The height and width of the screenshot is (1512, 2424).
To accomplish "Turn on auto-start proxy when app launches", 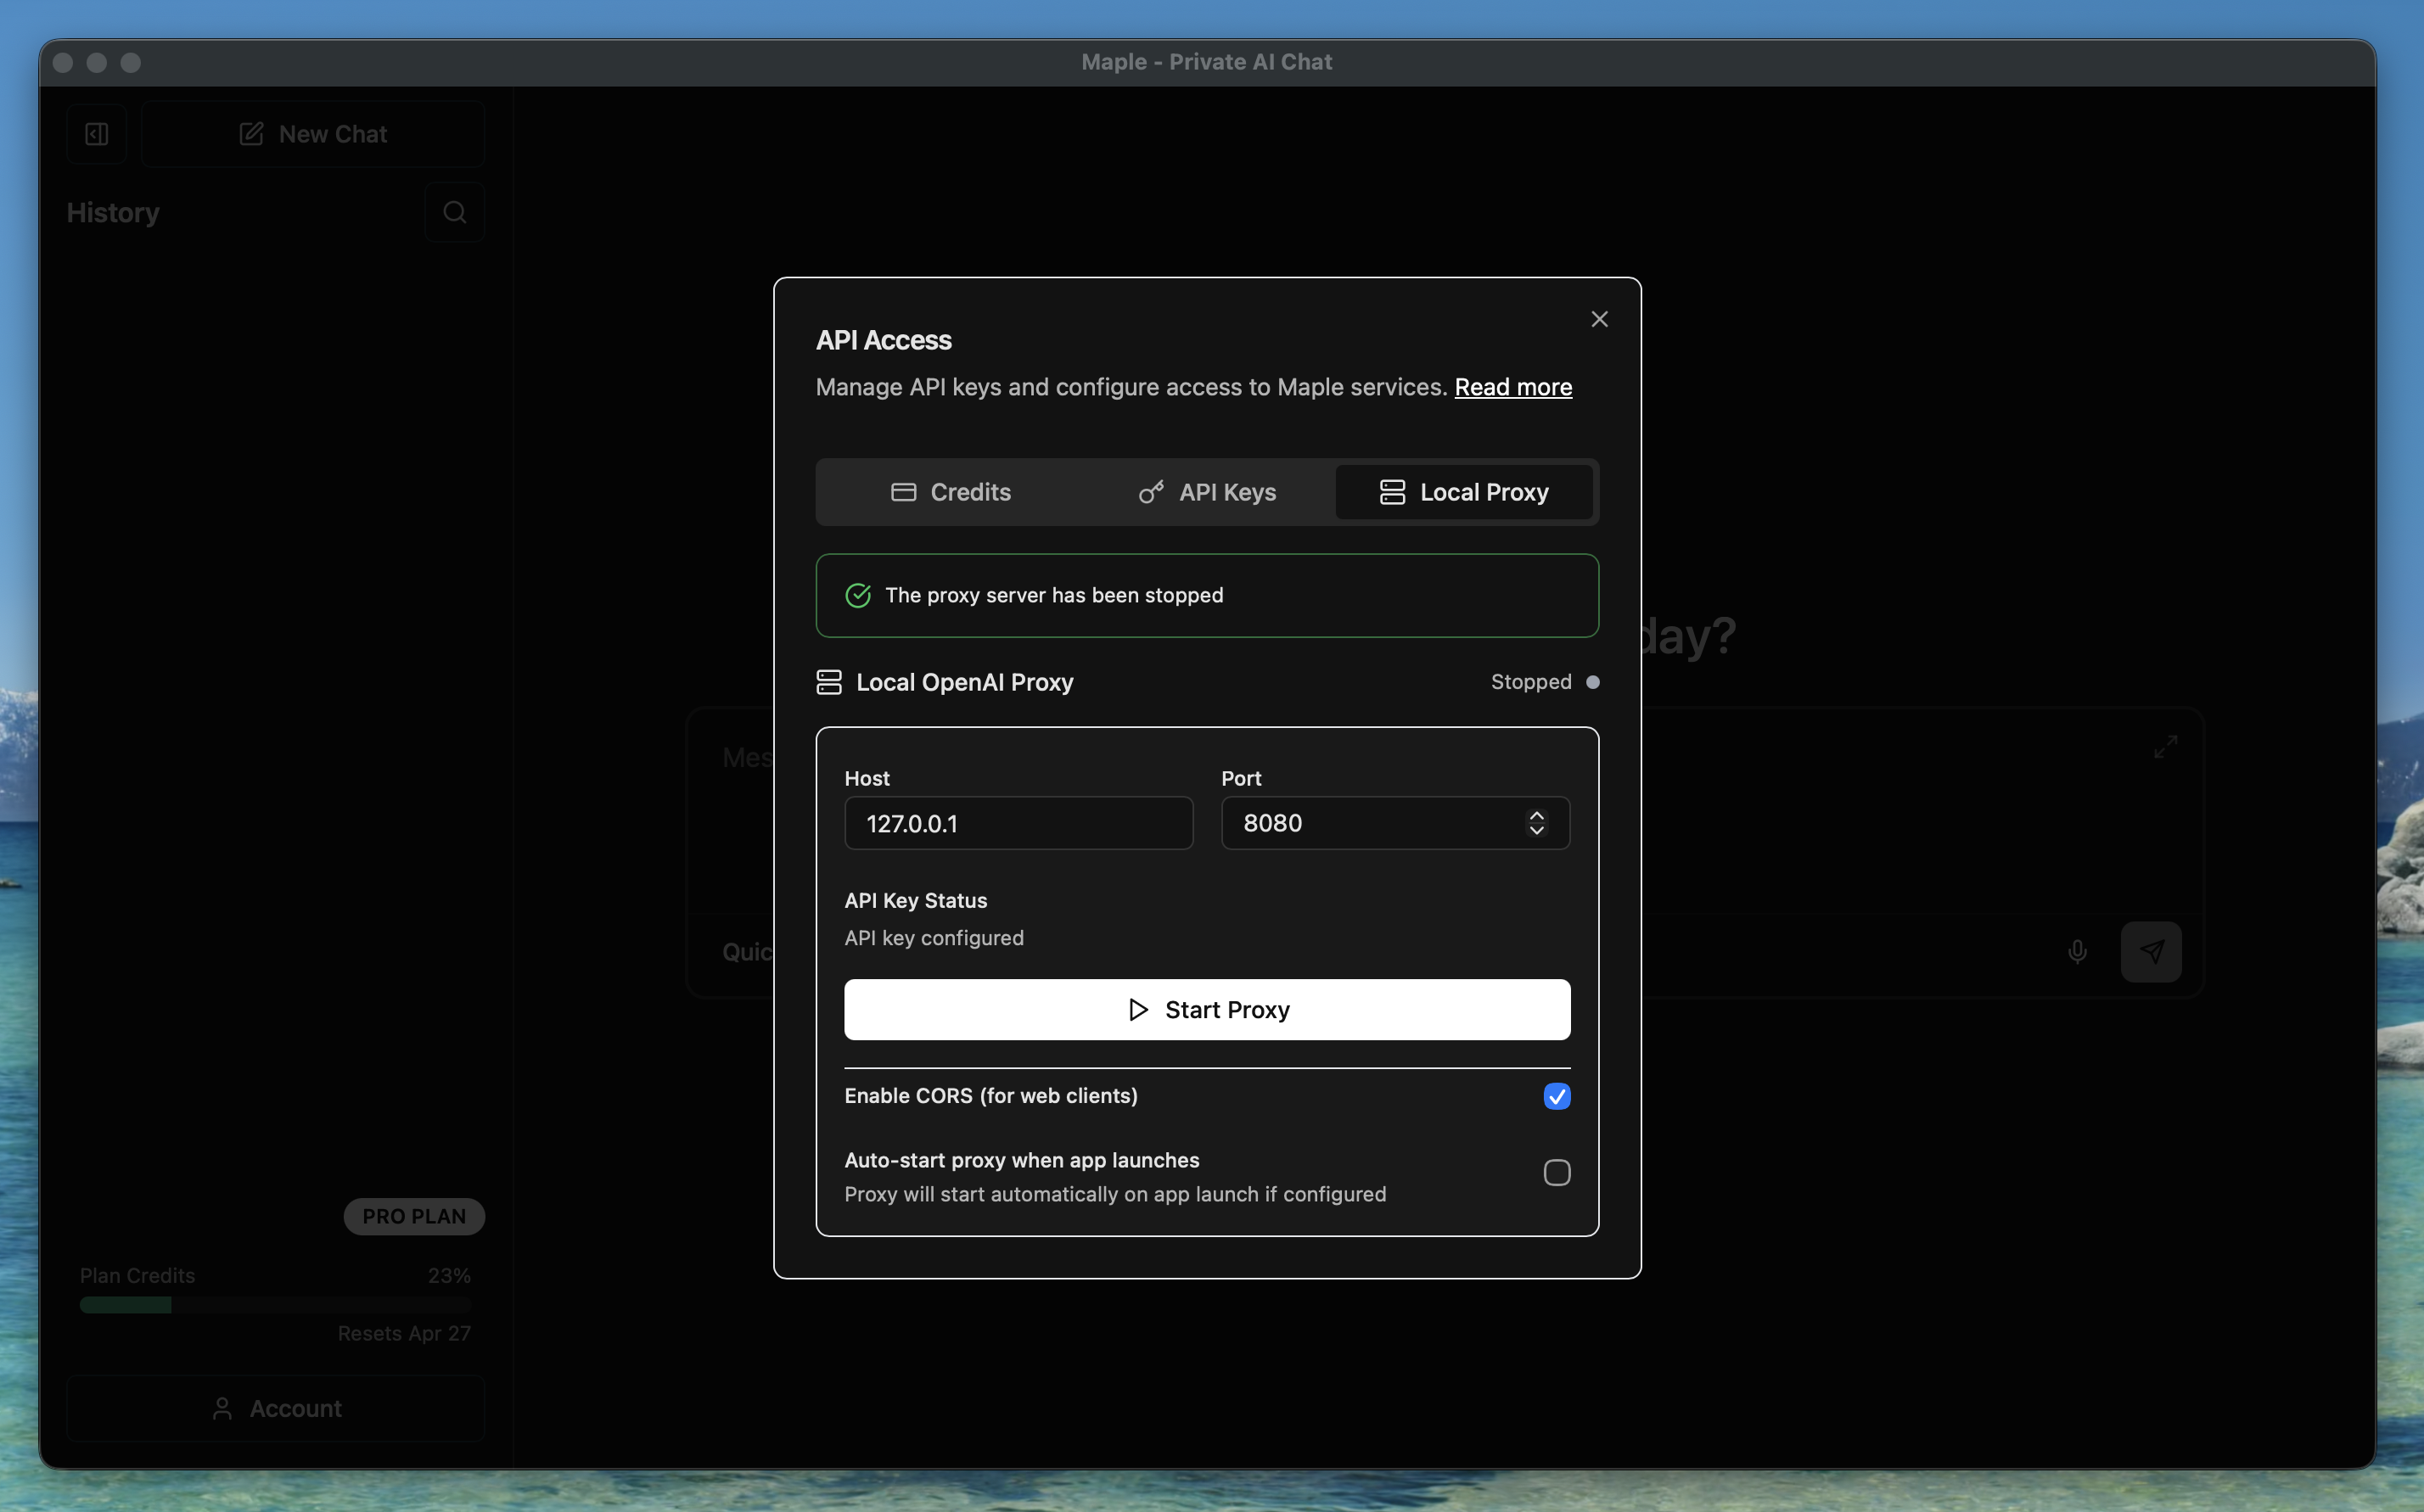I will 1556,1172.
